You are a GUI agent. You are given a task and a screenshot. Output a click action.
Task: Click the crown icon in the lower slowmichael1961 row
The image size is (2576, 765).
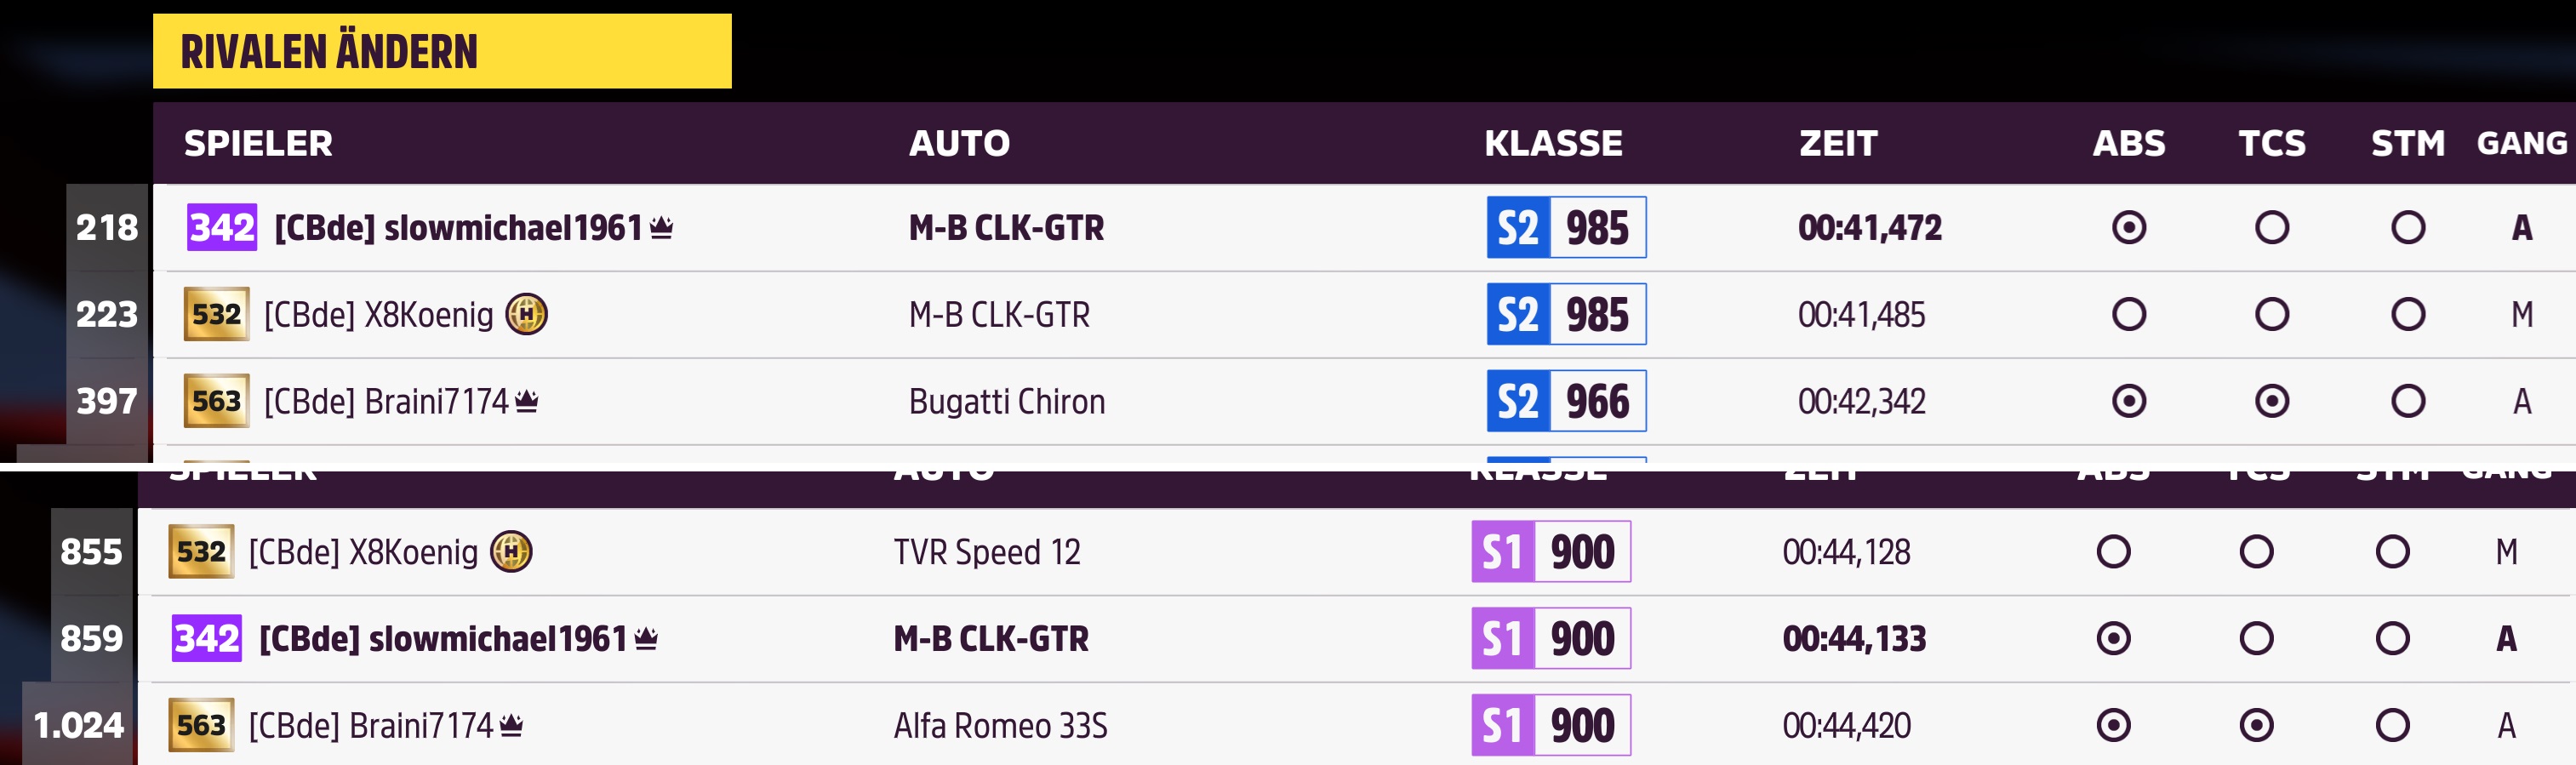(646, 638)
